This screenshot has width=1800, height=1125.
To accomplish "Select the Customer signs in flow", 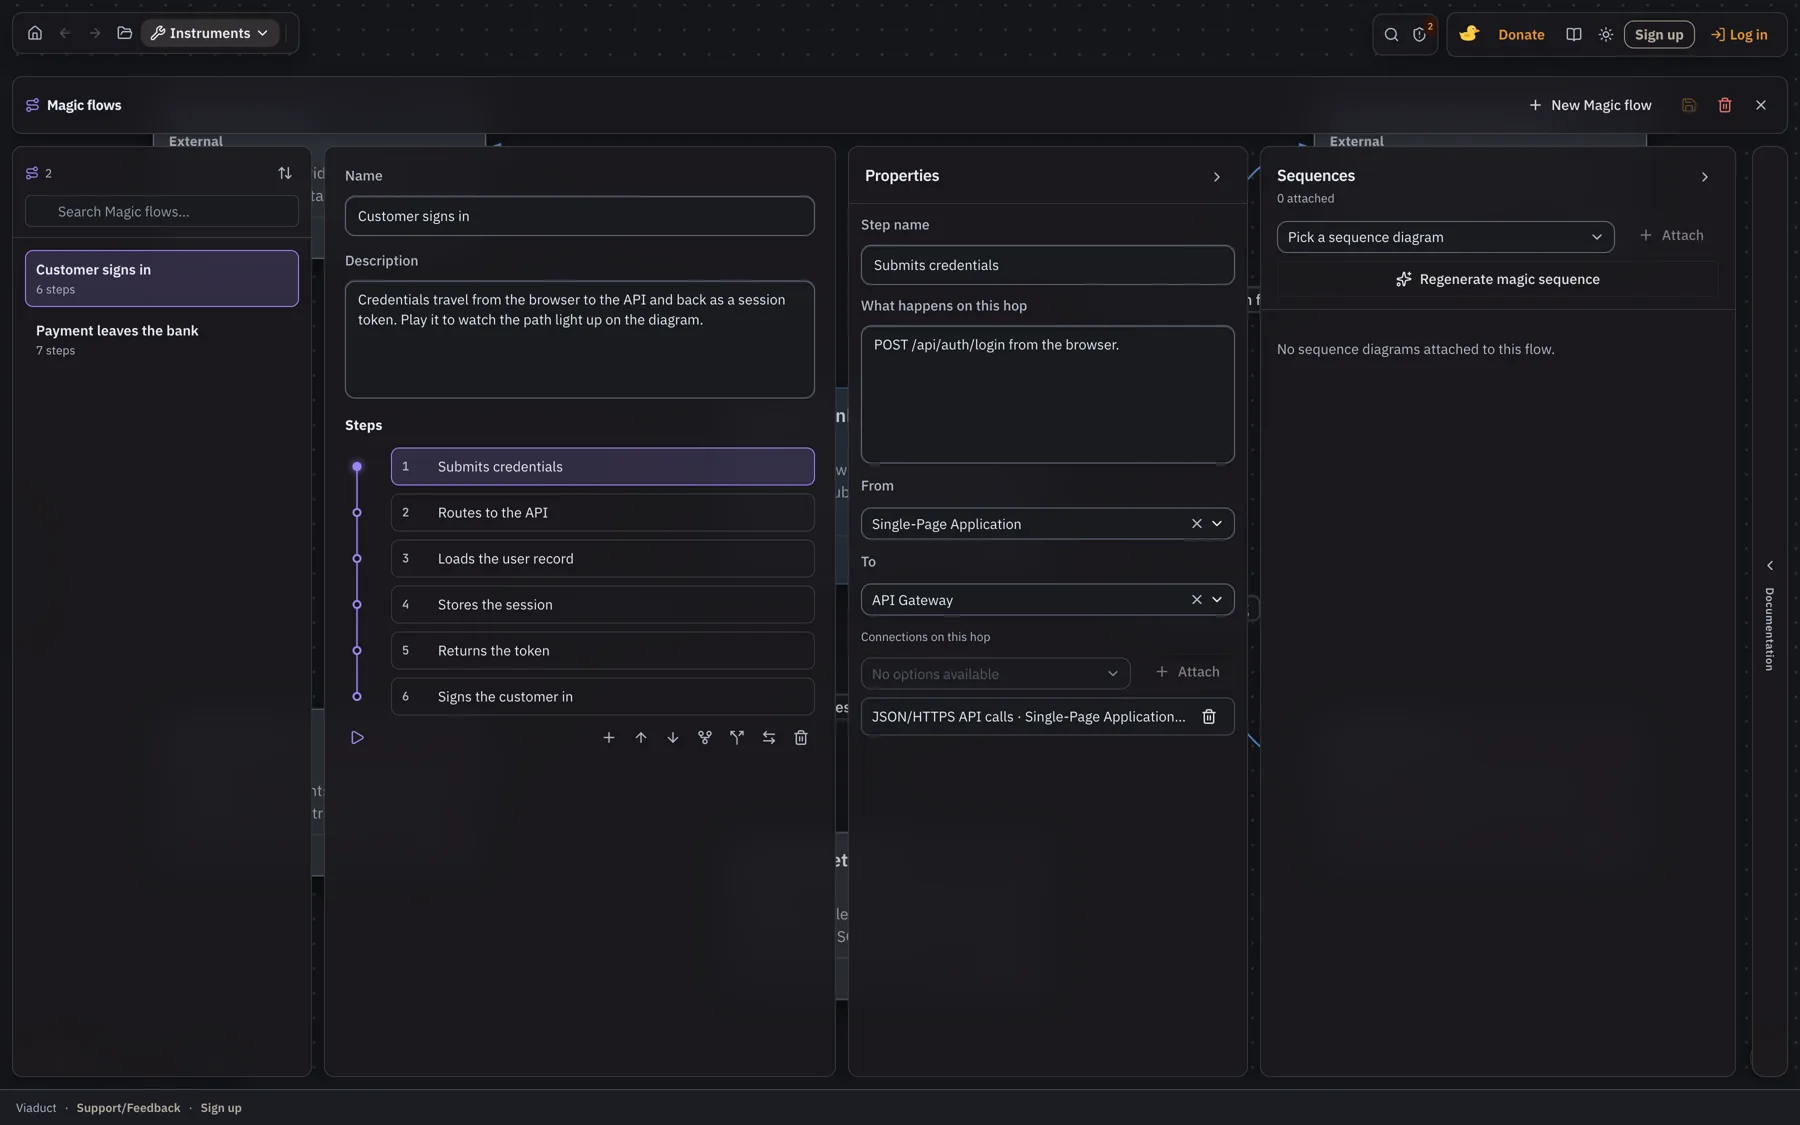I will point(162,278).
